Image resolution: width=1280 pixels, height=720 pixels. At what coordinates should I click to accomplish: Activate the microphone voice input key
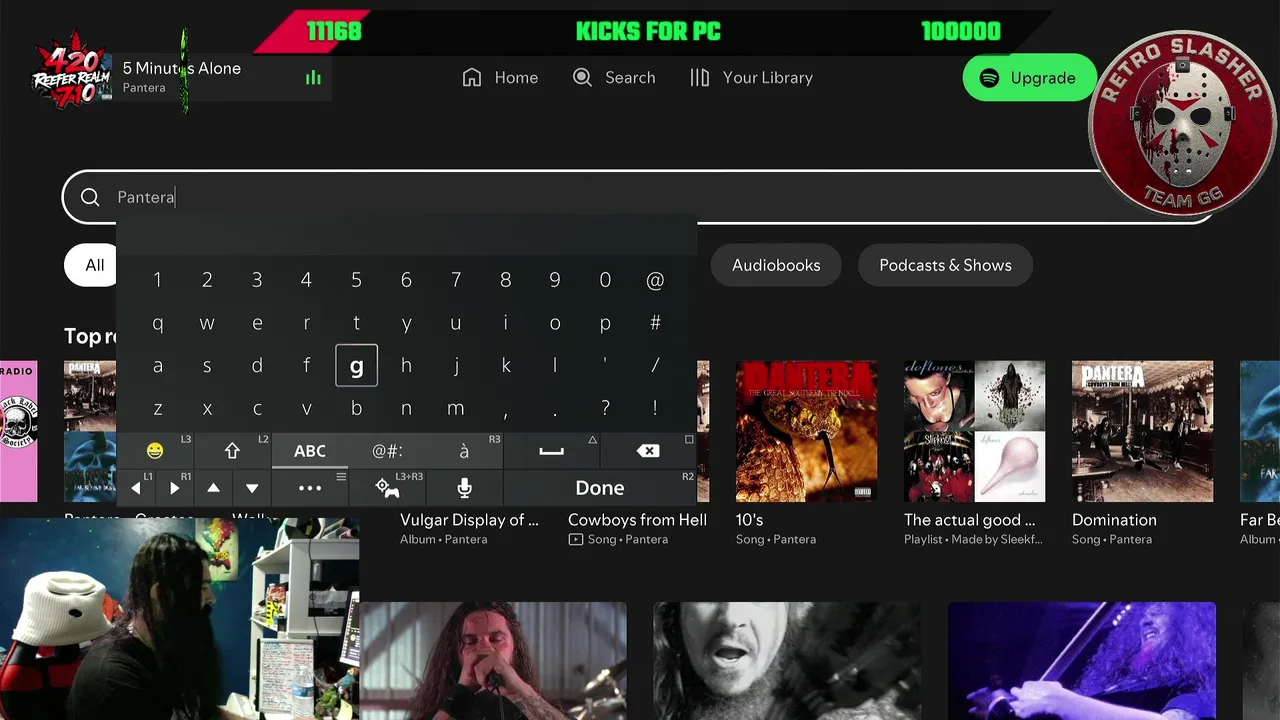pyautogui.click(x=464, y=488)
